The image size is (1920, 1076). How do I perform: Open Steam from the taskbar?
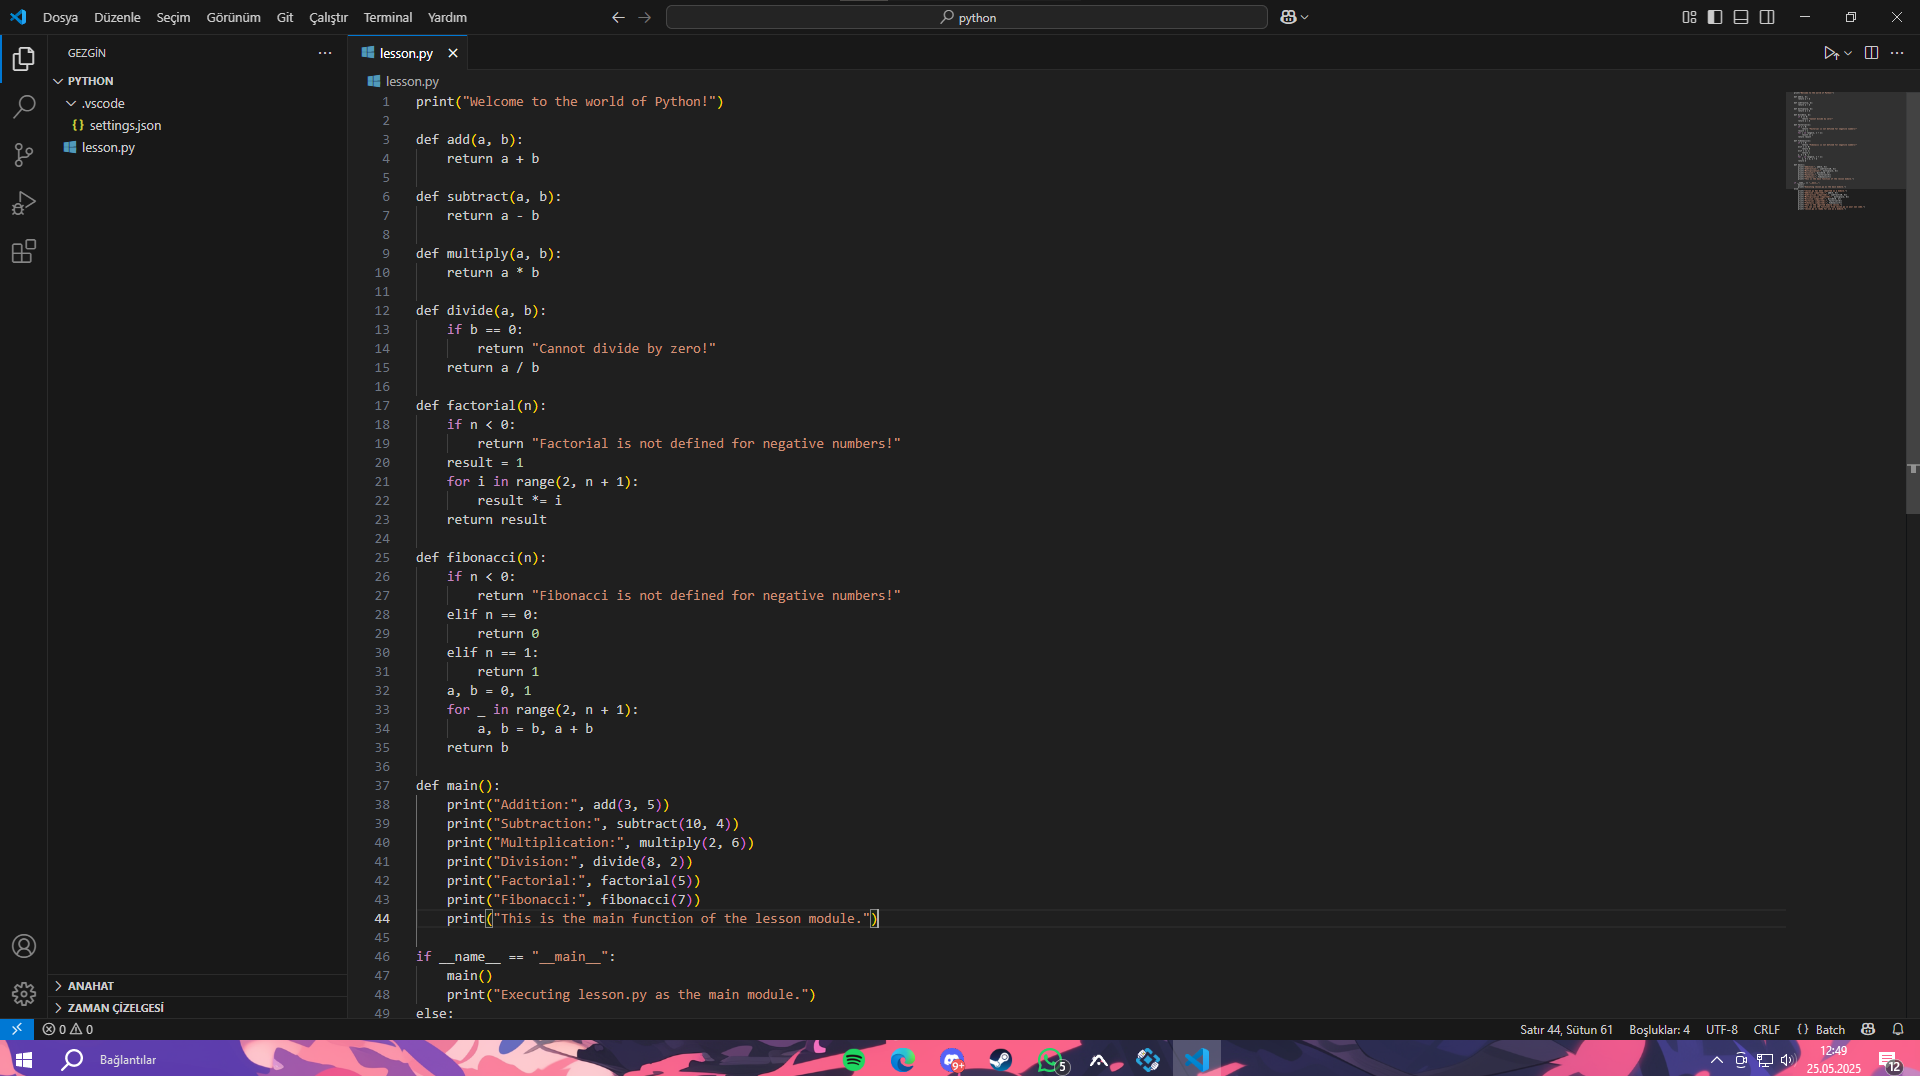1001,1060
